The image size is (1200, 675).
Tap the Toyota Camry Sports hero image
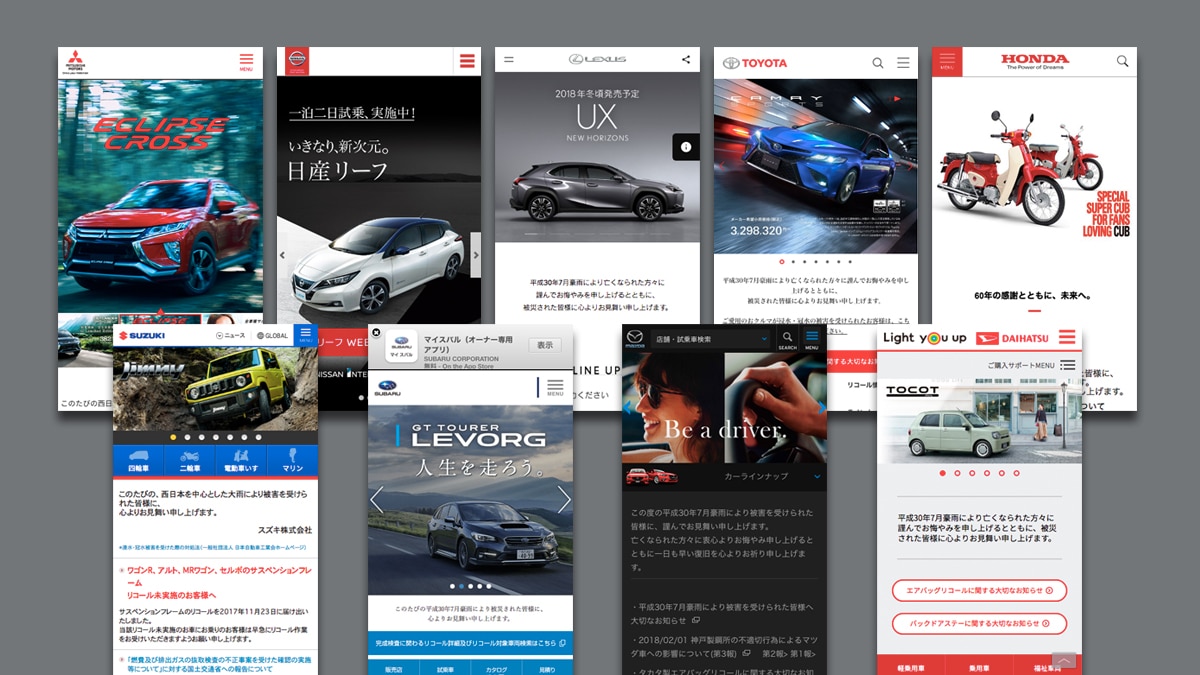click(x=815, y=165)
